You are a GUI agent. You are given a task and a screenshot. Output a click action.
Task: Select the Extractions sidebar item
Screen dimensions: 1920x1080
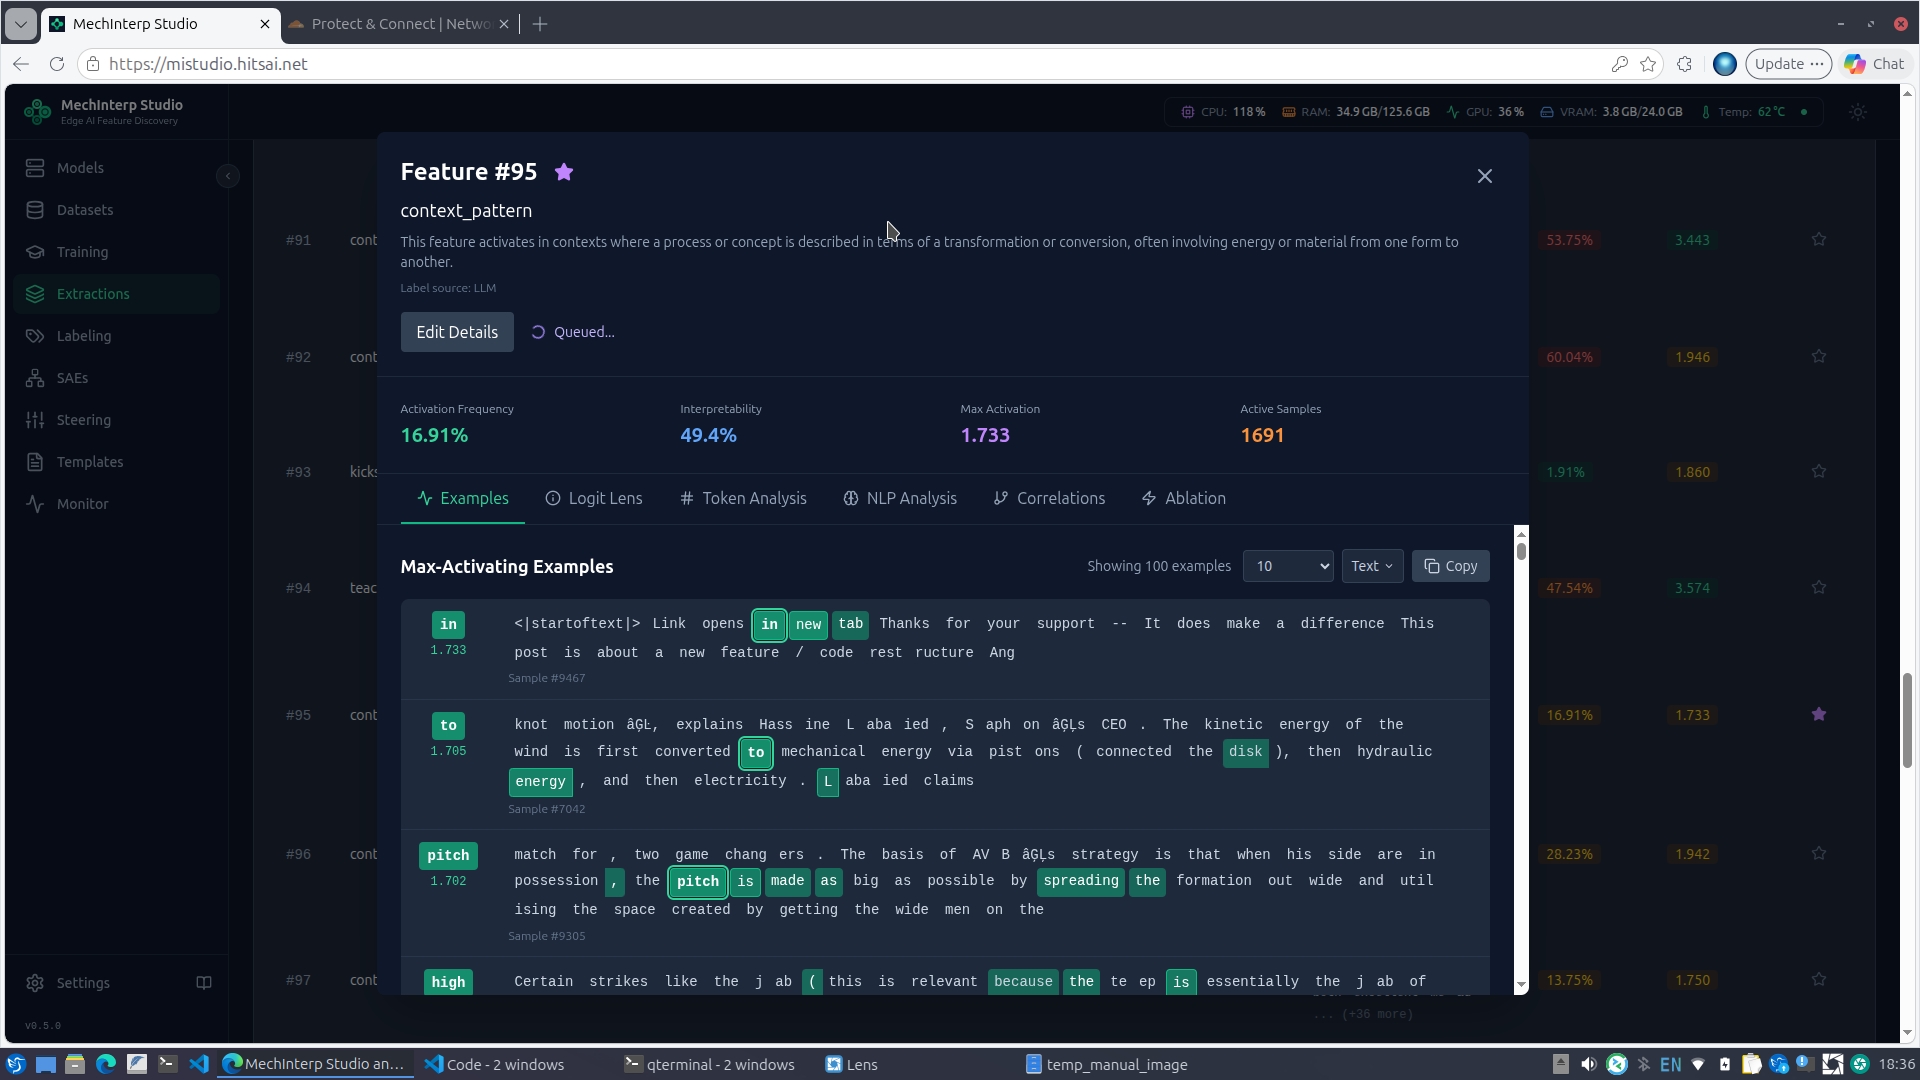tap(117, 294)
